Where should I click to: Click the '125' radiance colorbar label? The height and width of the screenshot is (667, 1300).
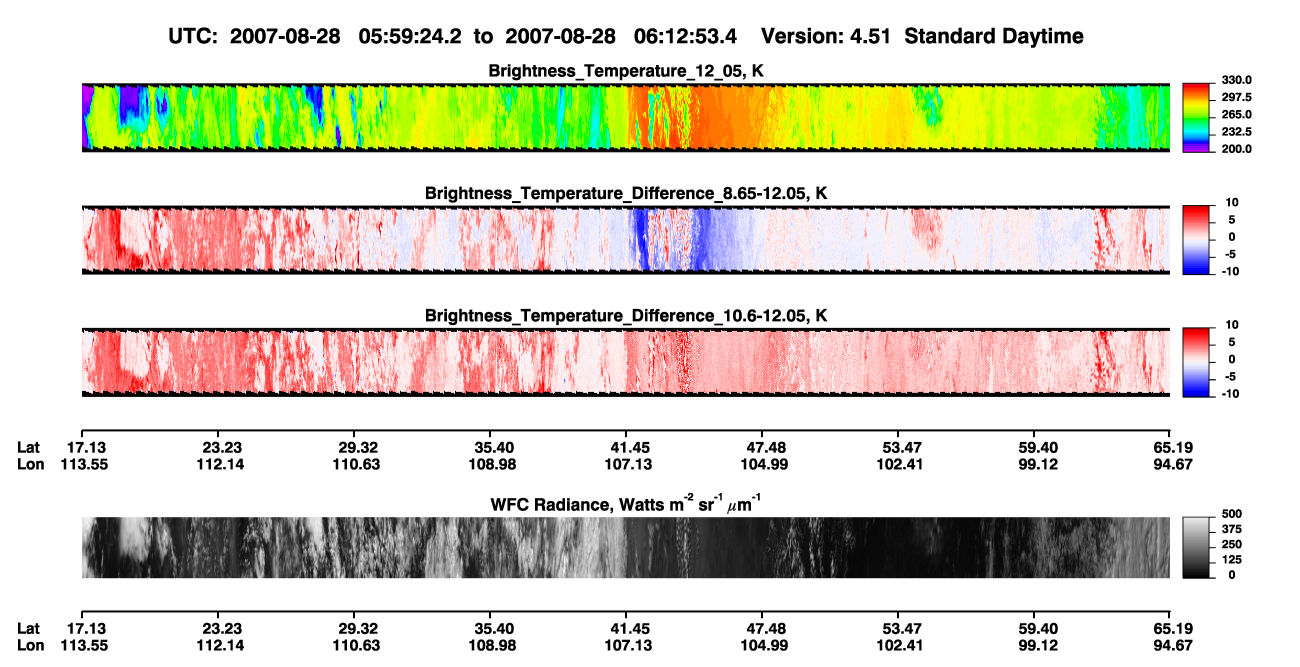coord(1232,560)
